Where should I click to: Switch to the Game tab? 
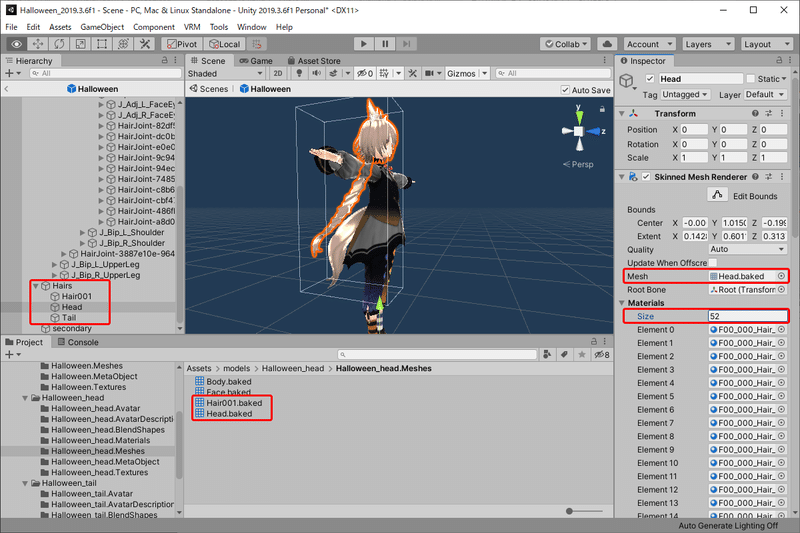(x=256, y=61)
